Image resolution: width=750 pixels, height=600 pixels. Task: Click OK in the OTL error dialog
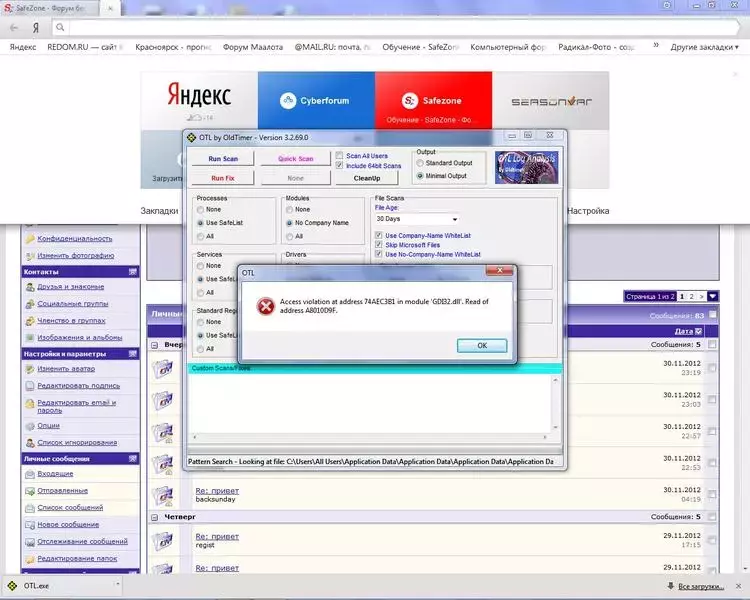coord(482,345)
